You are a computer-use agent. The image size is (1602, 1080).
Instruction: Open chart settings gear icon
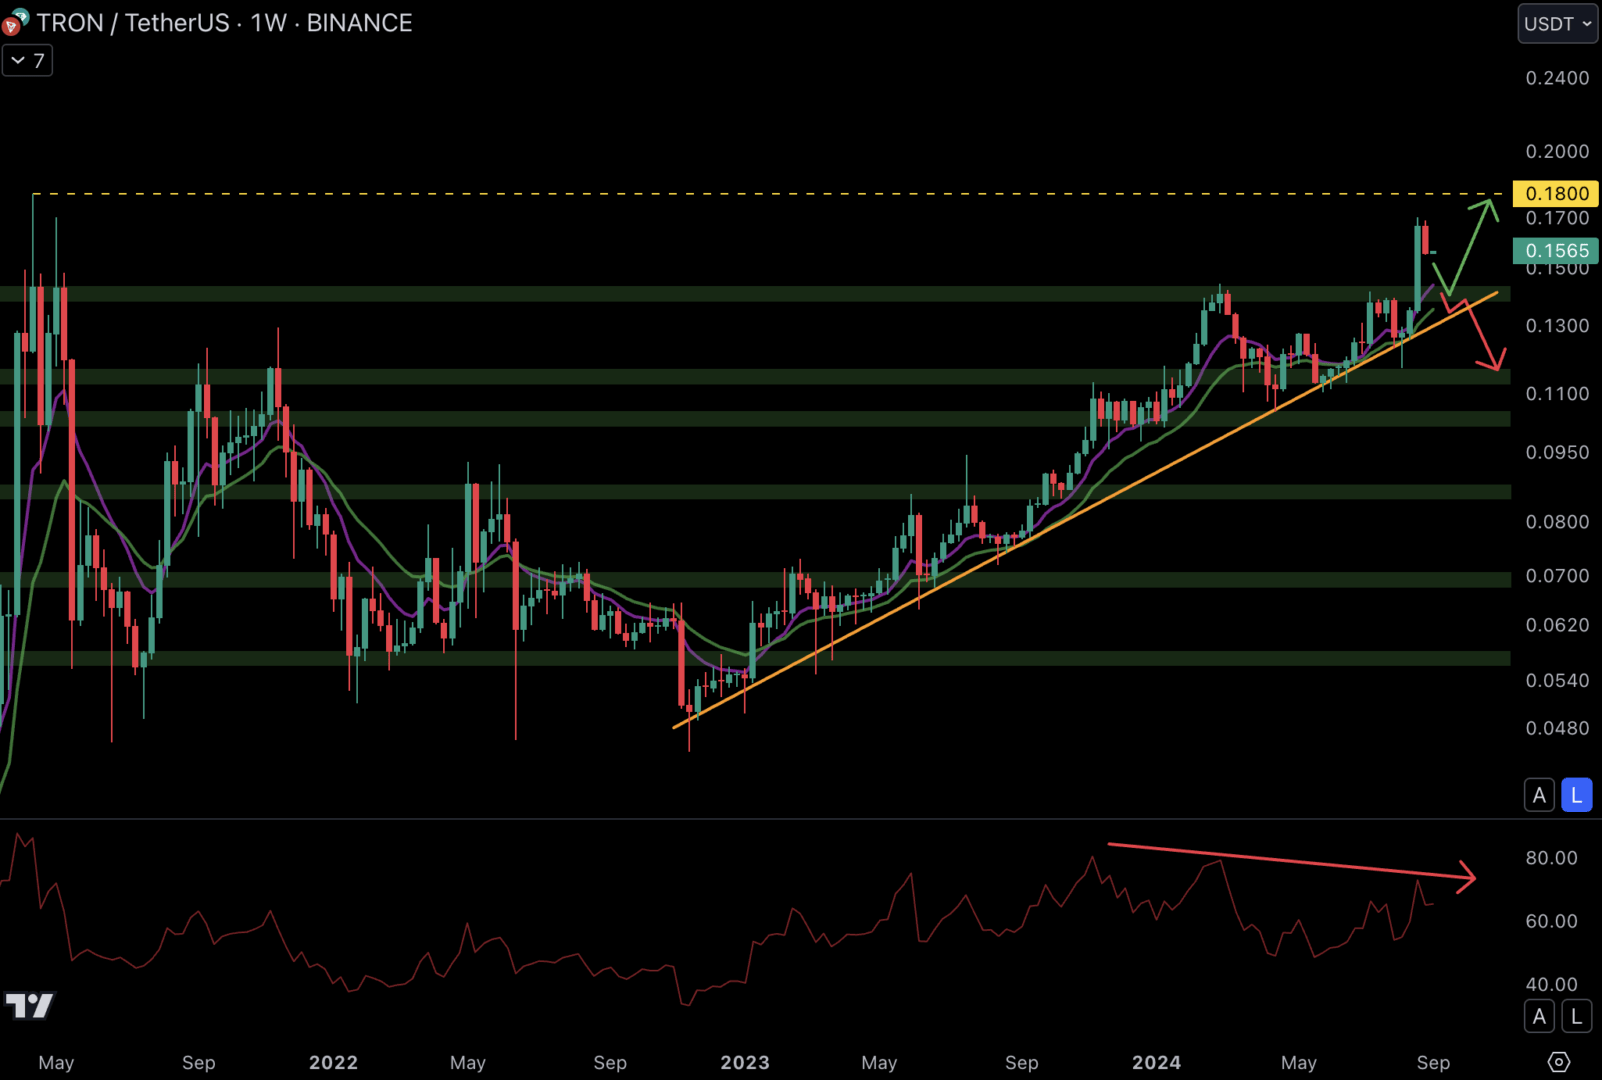(1558, 1061)
